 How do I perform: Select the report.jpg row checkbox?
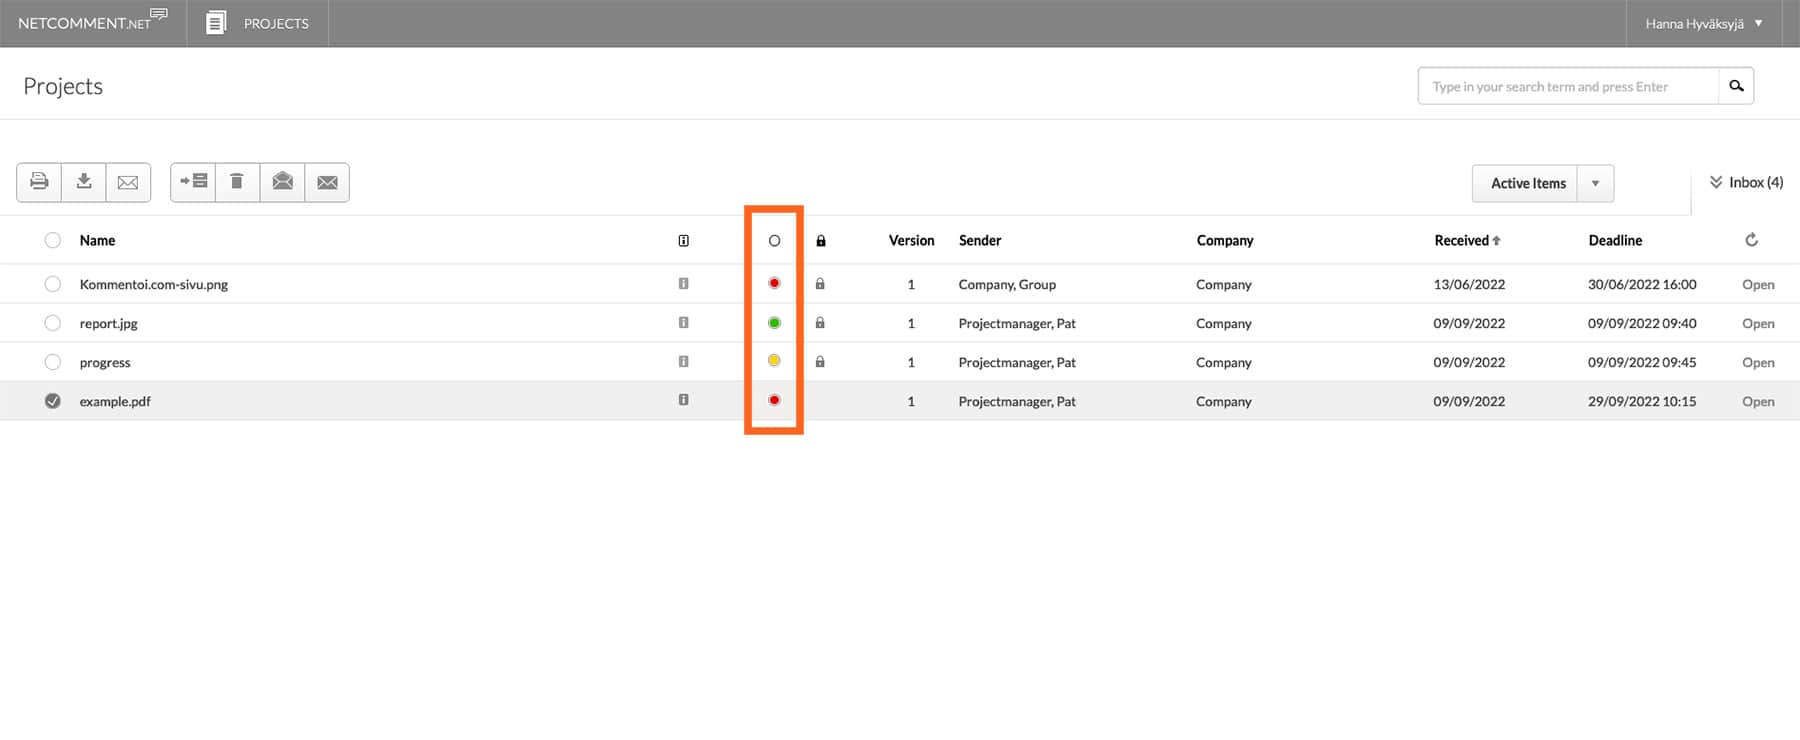[x=53, y=323]
